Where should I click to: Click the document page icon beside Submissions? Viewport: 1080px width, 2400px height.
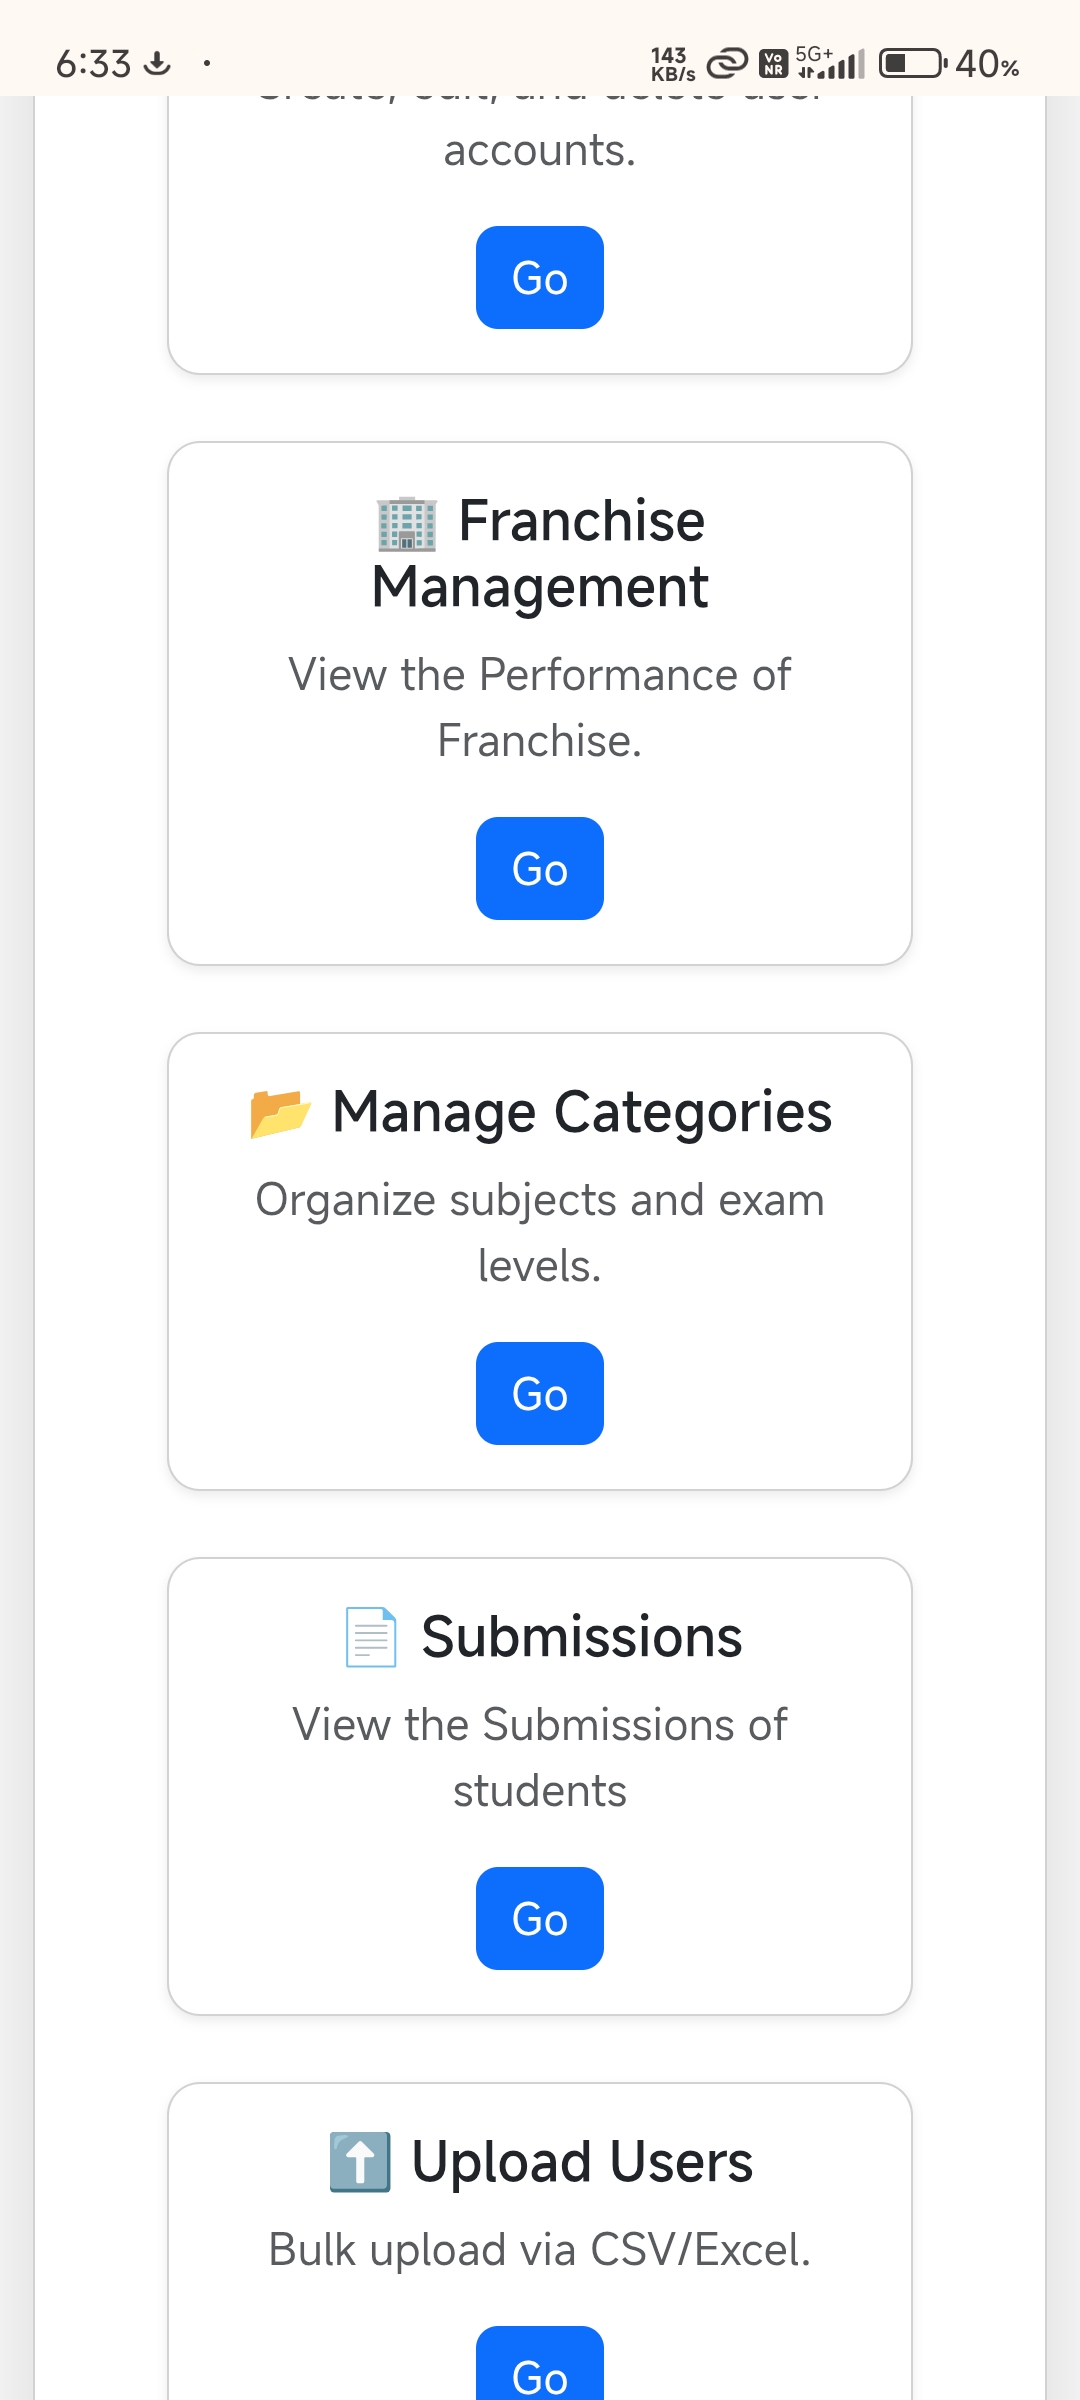371,1637
